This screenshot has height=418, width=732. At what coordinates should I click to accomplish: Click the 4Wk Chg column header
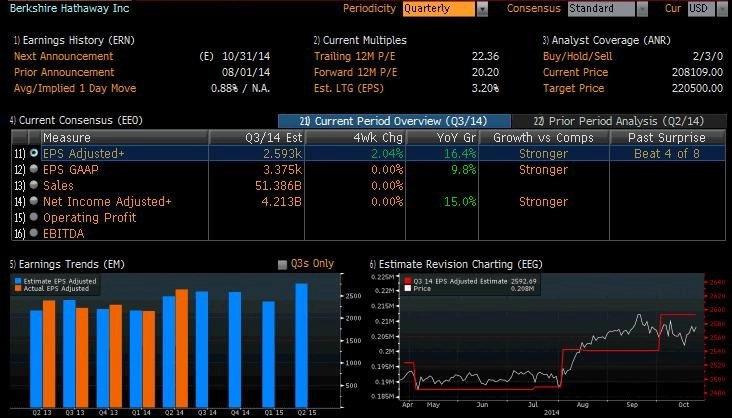[355, 137]
